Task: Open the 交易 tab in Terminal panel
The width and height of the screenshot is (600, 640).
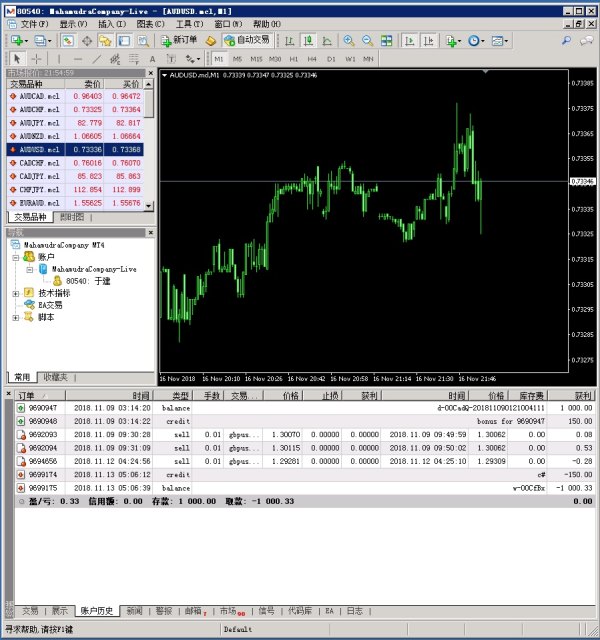Action: tap(30, 610)
